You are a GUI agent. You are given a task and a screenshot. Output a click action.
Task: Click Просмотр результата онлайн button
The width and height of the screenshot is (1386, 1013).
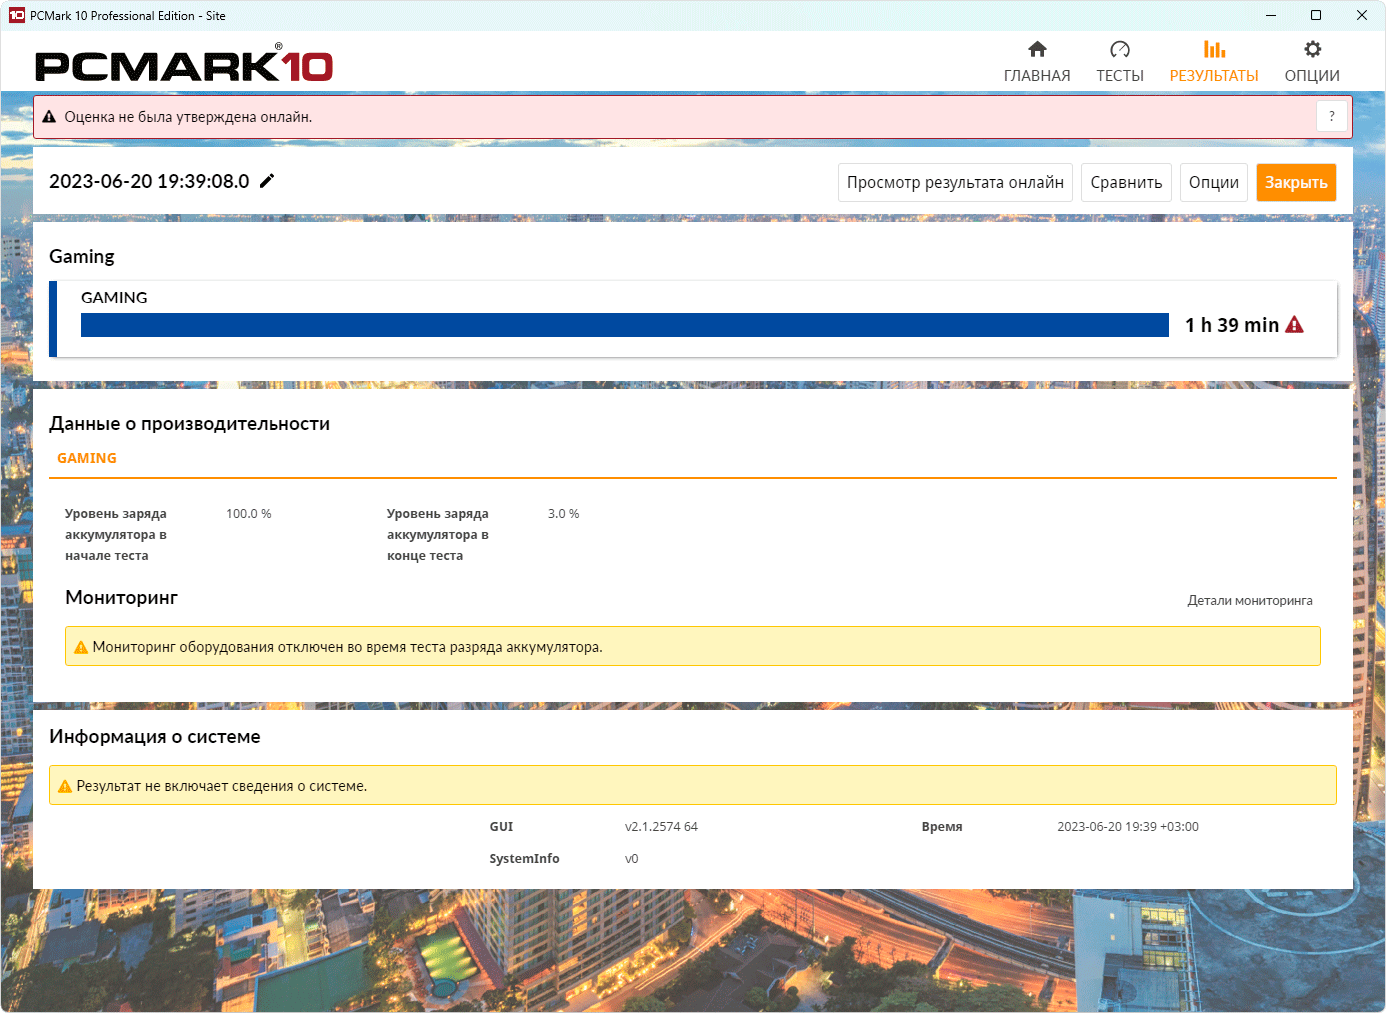click(x=955, y=182)
